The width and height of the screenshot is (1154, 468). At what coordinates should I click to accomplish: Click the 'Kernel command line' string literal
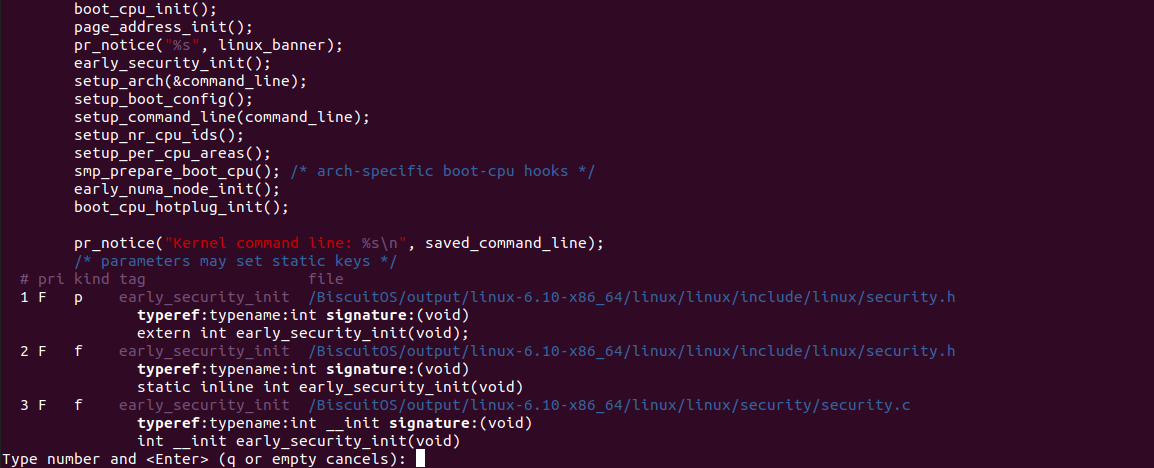point(290,243)
